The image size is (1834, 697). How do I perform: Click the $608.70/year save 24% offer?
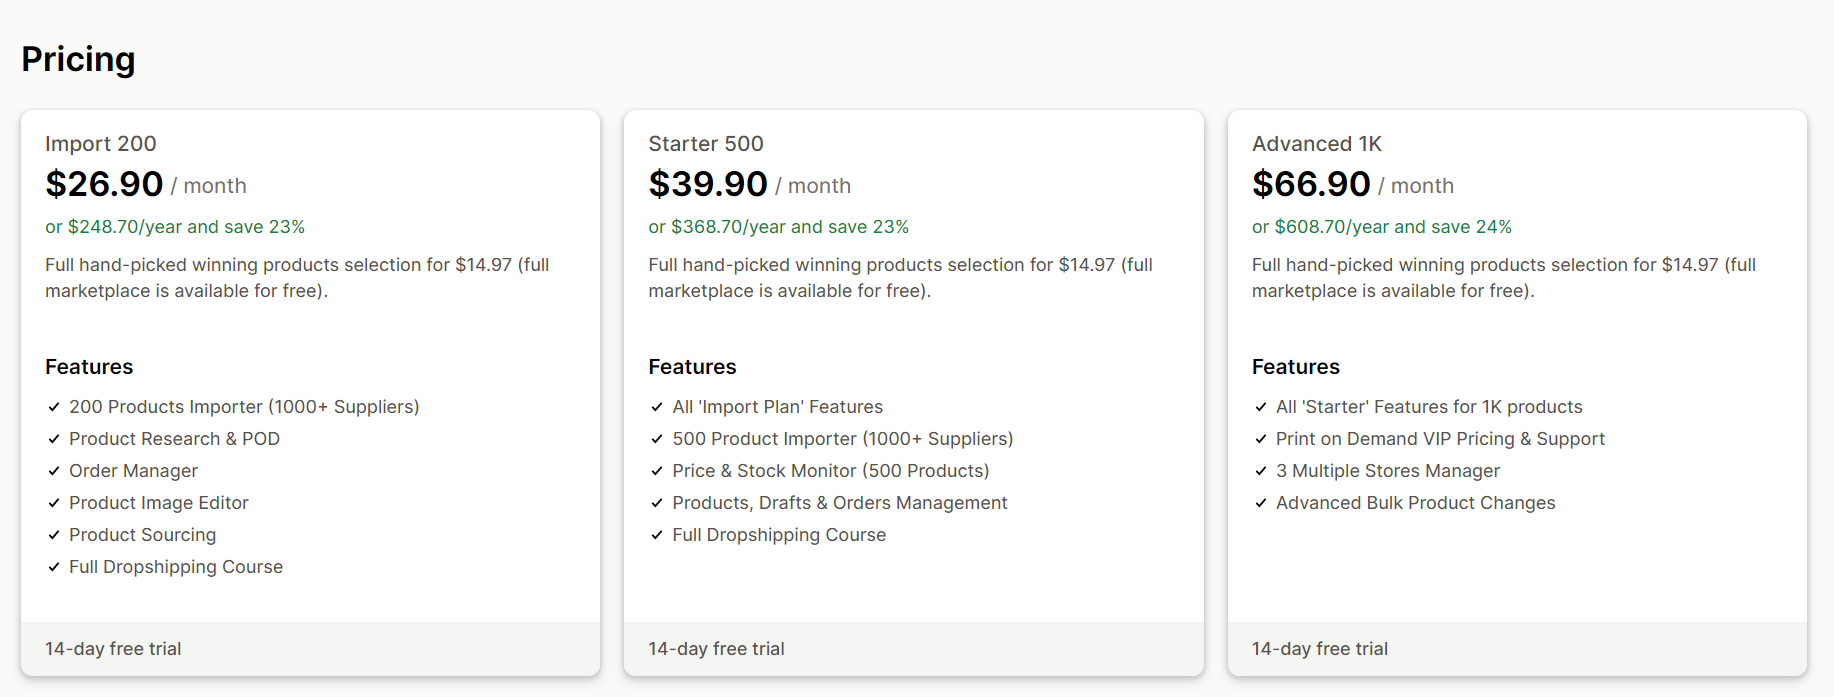tap(1382, 227)
